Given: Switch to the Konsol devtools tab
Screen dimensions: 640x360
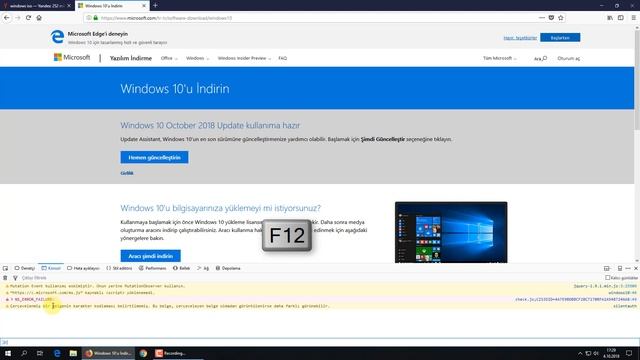Looking at the screenshot, I should 51,268.
